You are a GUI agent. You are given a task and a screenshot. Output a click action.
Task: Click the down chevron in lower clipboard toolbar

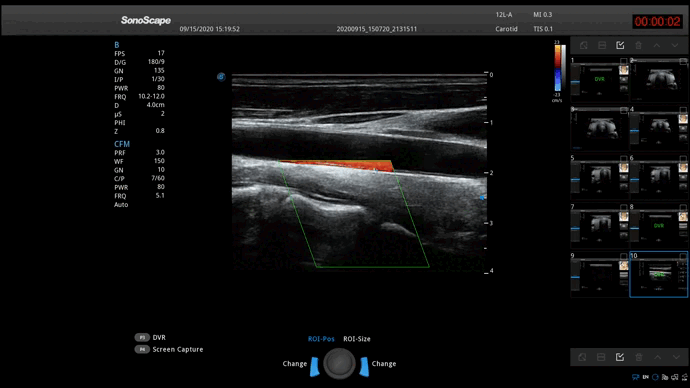point(676,357)
